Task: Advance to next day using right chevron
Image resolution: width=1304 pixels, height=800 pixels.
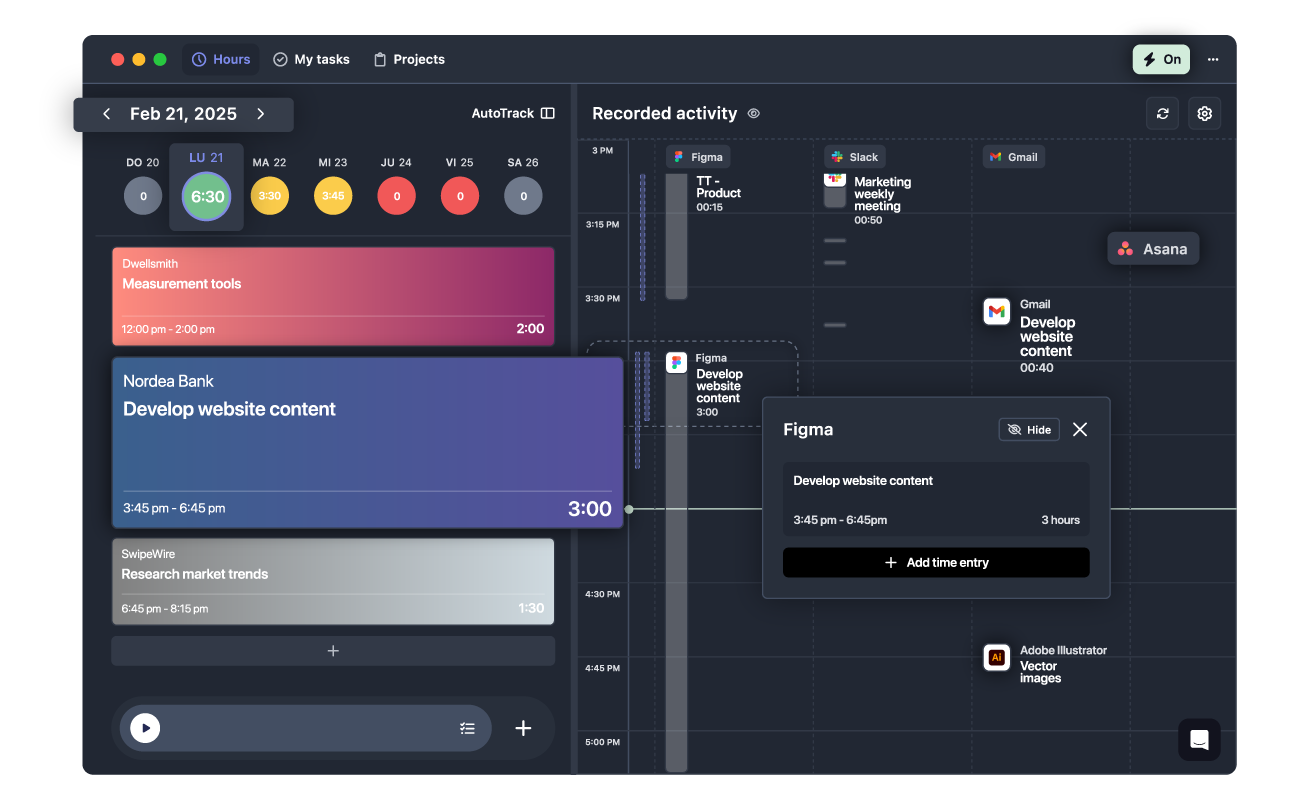Action: 260,113
